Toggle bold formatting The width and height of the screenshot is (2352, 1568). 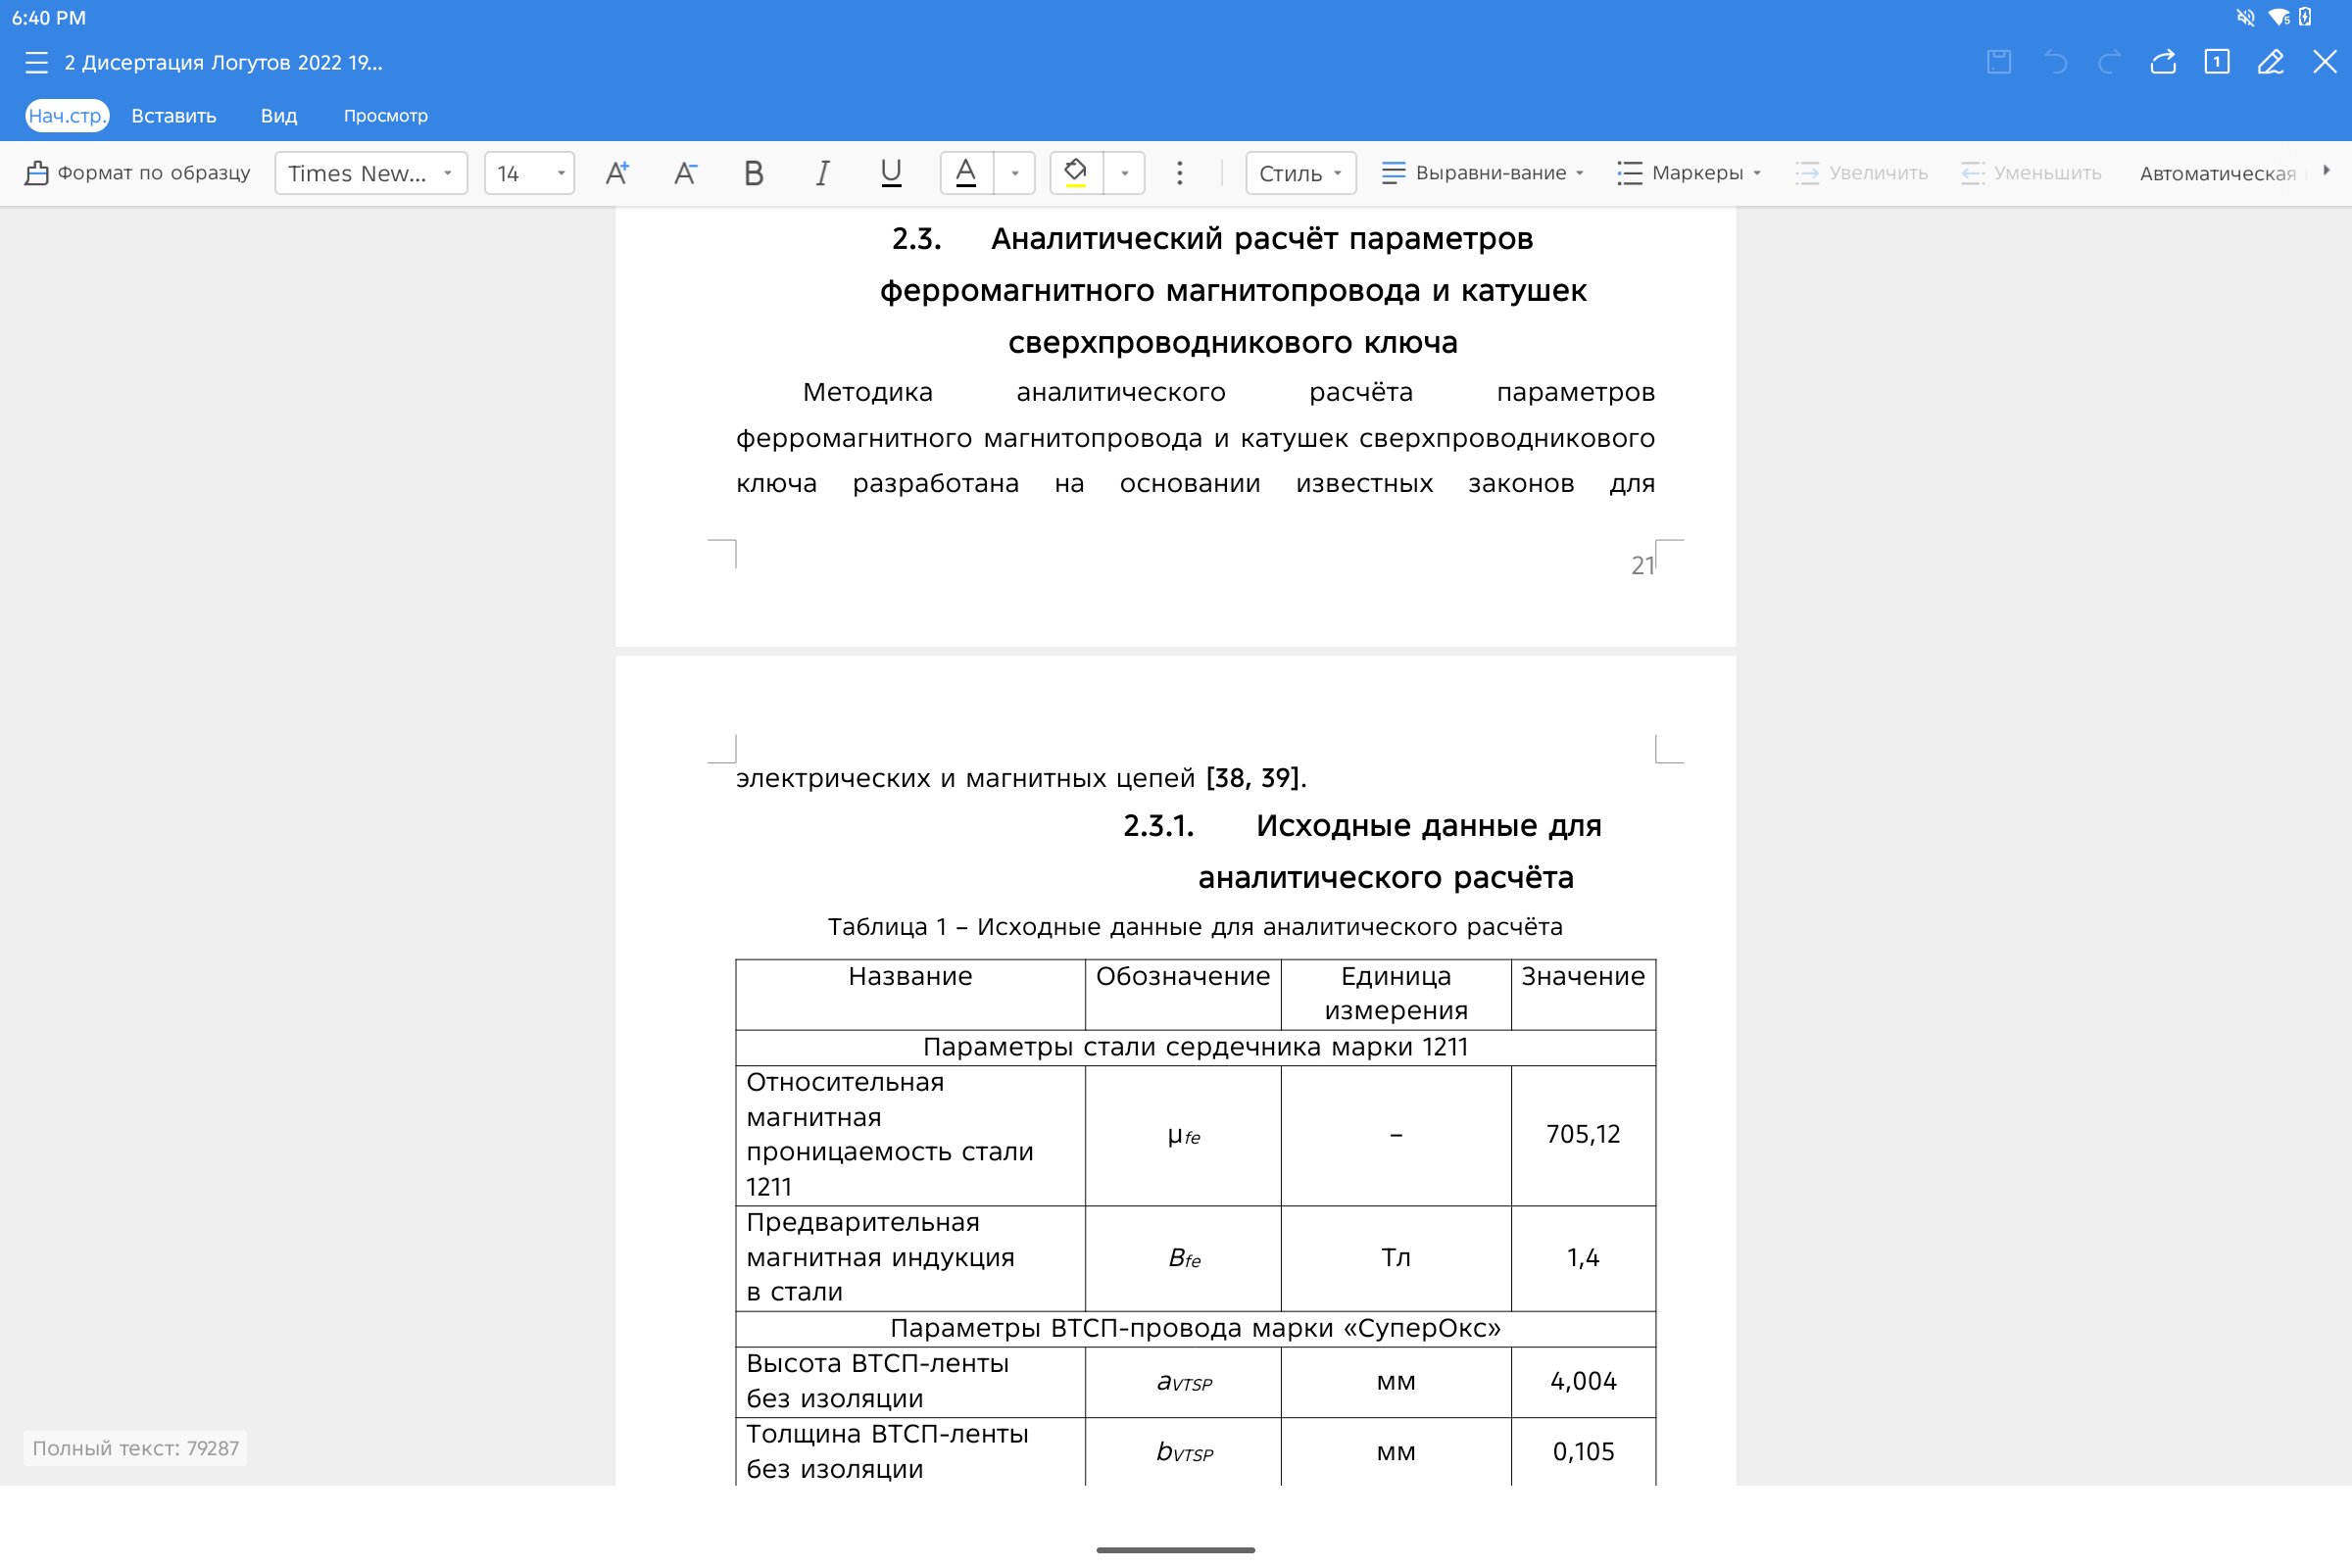pos(754,173)
